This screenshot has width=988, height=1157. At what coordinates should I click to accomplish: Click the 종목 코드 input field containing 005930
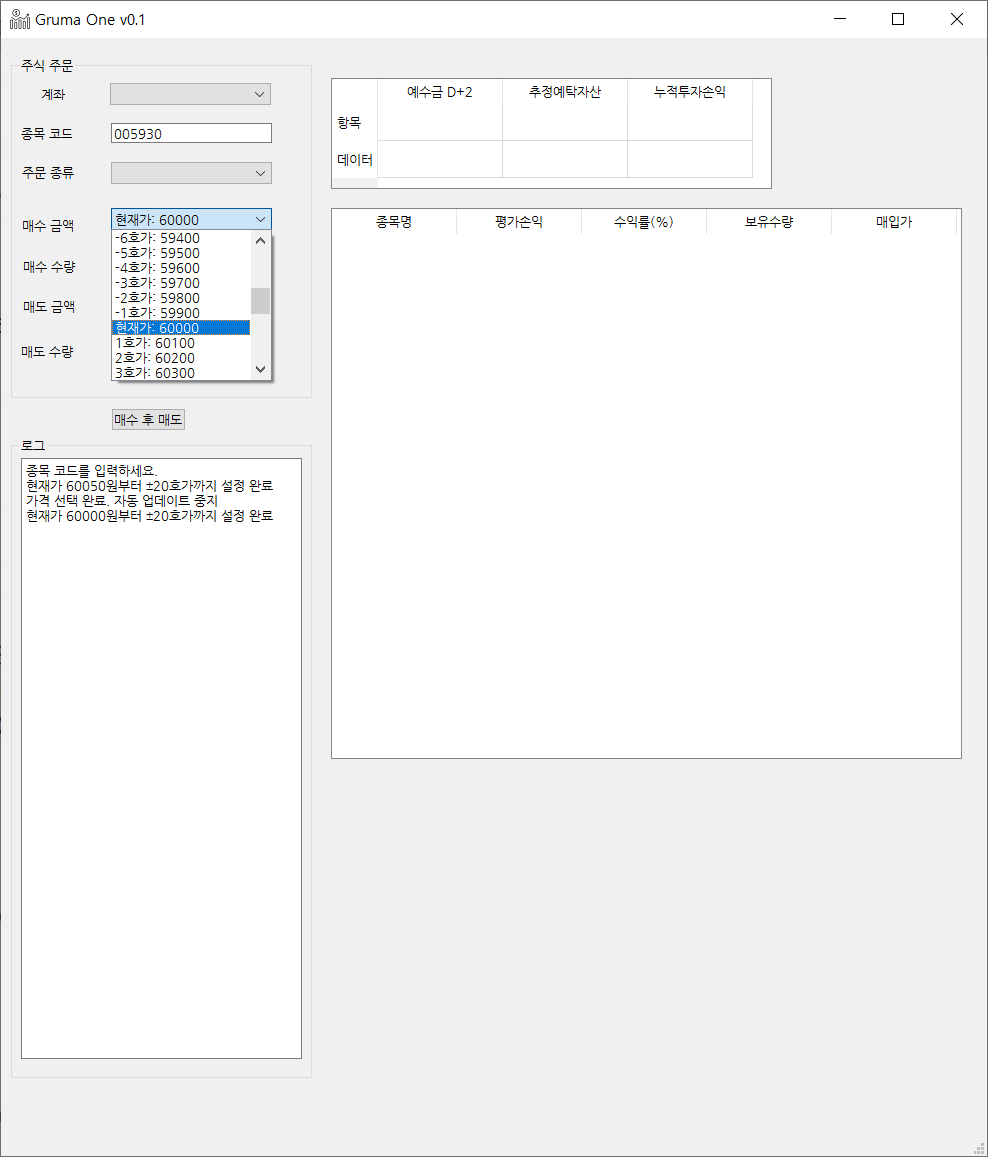[191, 134]
